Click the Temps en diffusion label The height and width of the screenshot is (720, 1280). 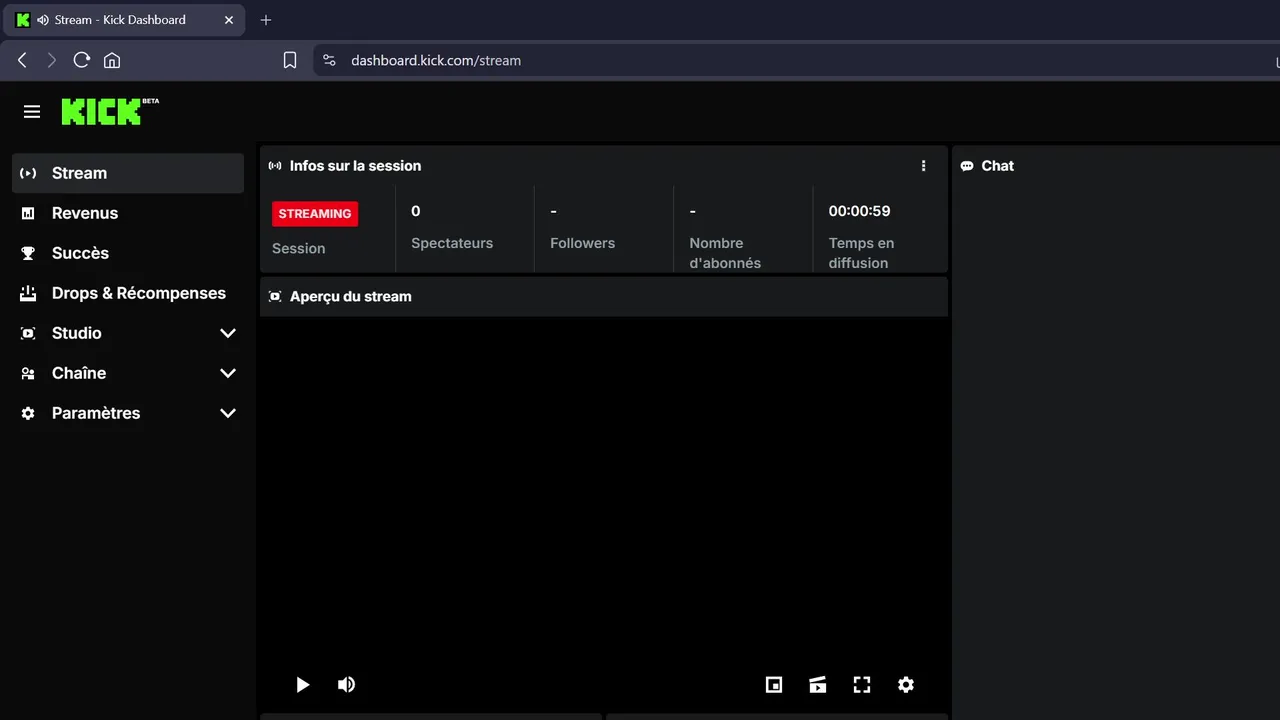(x=861, y=253)
